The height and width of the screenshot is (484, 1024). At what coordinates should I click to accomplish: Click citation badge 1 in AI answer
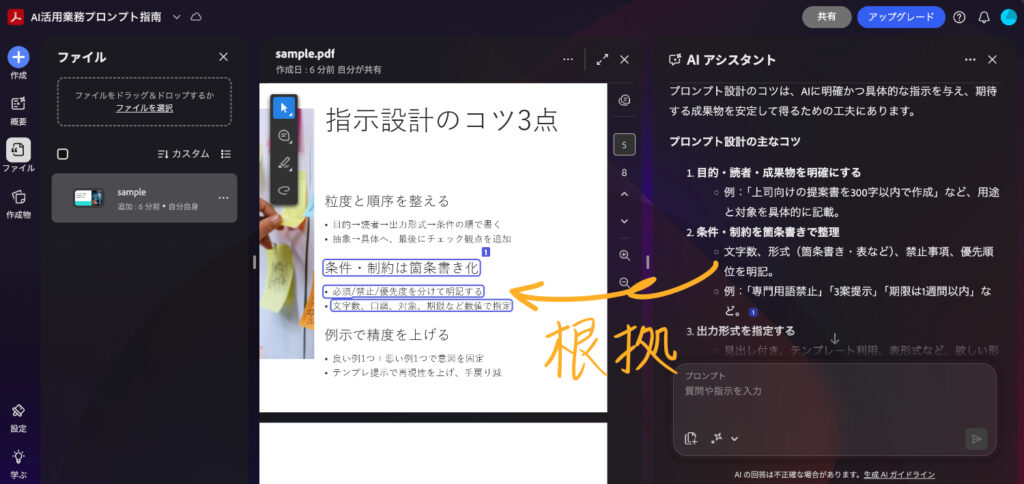(753, 312)
